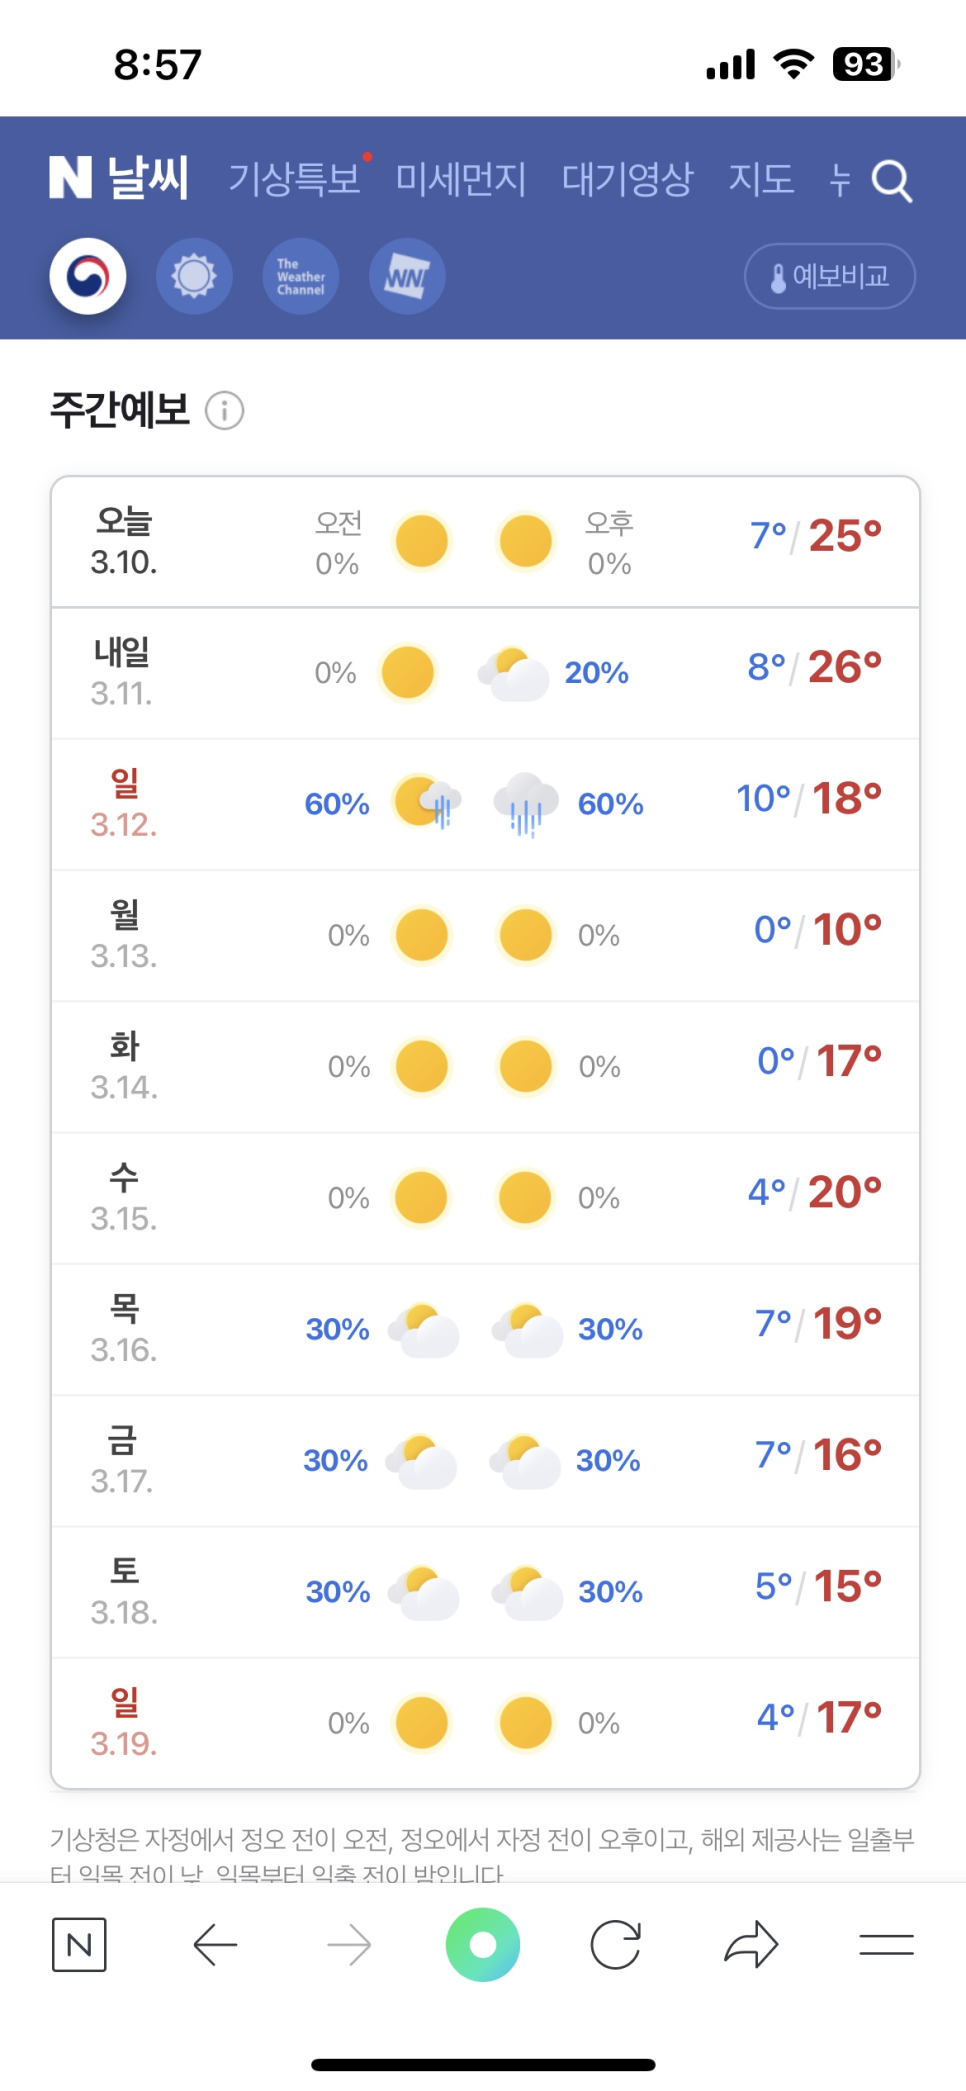966x2091 pixels.
Task: Share the page via share arrow
Action: point(751,1945)
